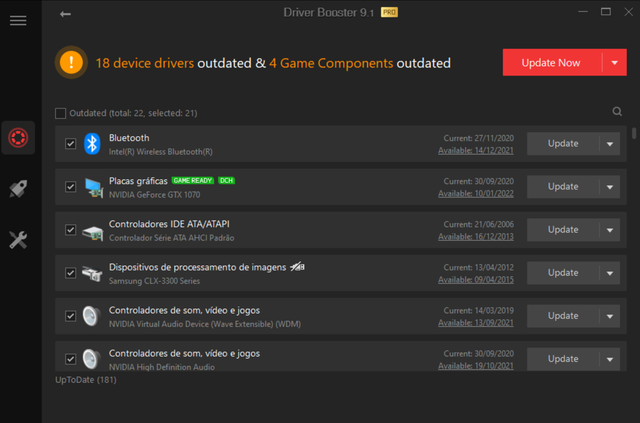Toggle the Outdated select-all checkbox

(x=60, y=113)
